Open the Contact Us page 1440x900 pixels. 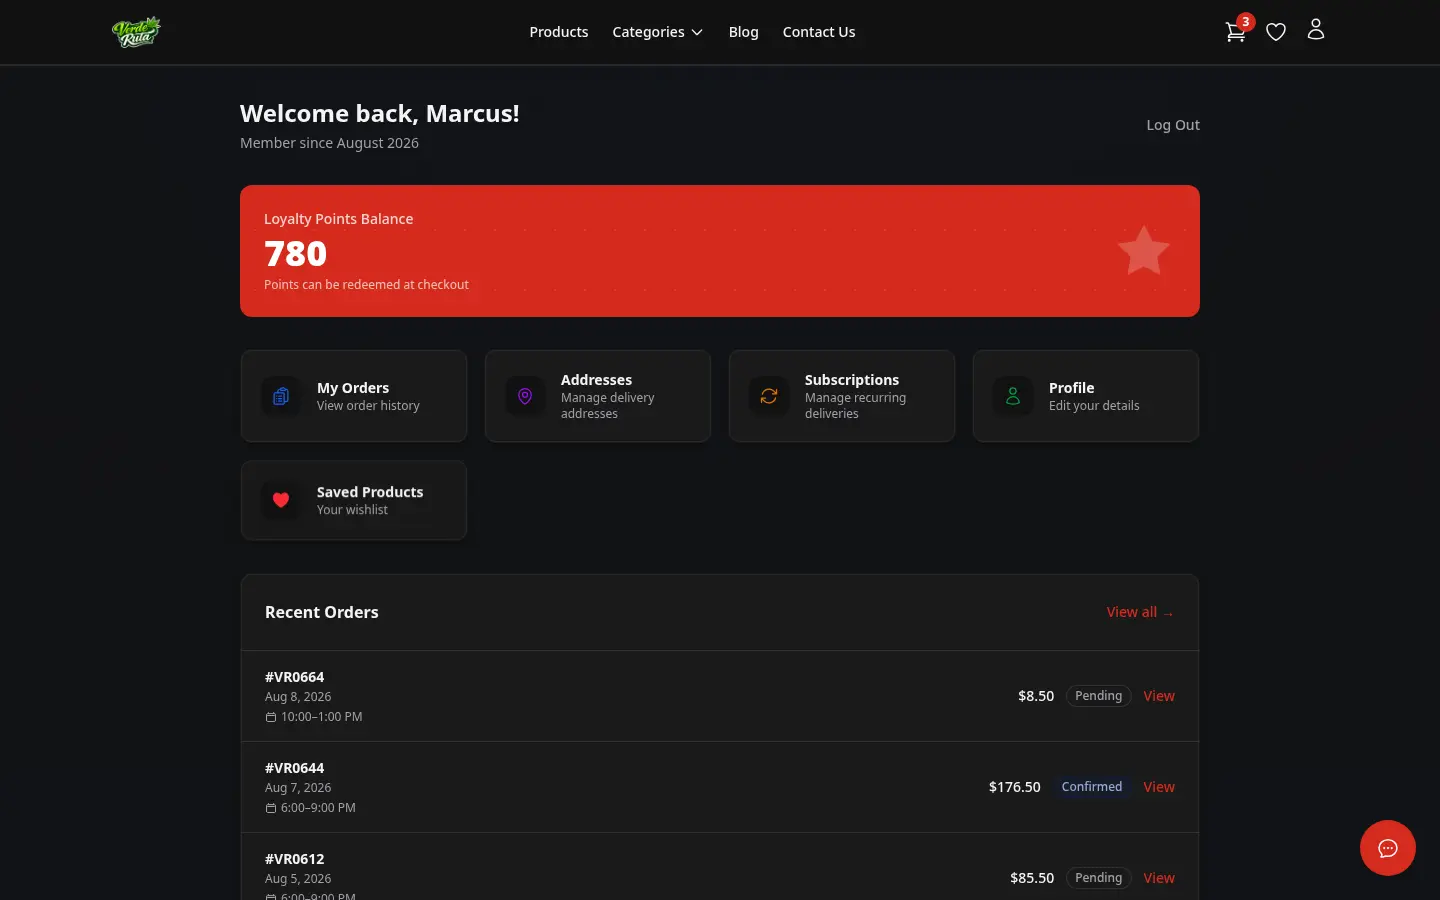[x=819, y=32]
